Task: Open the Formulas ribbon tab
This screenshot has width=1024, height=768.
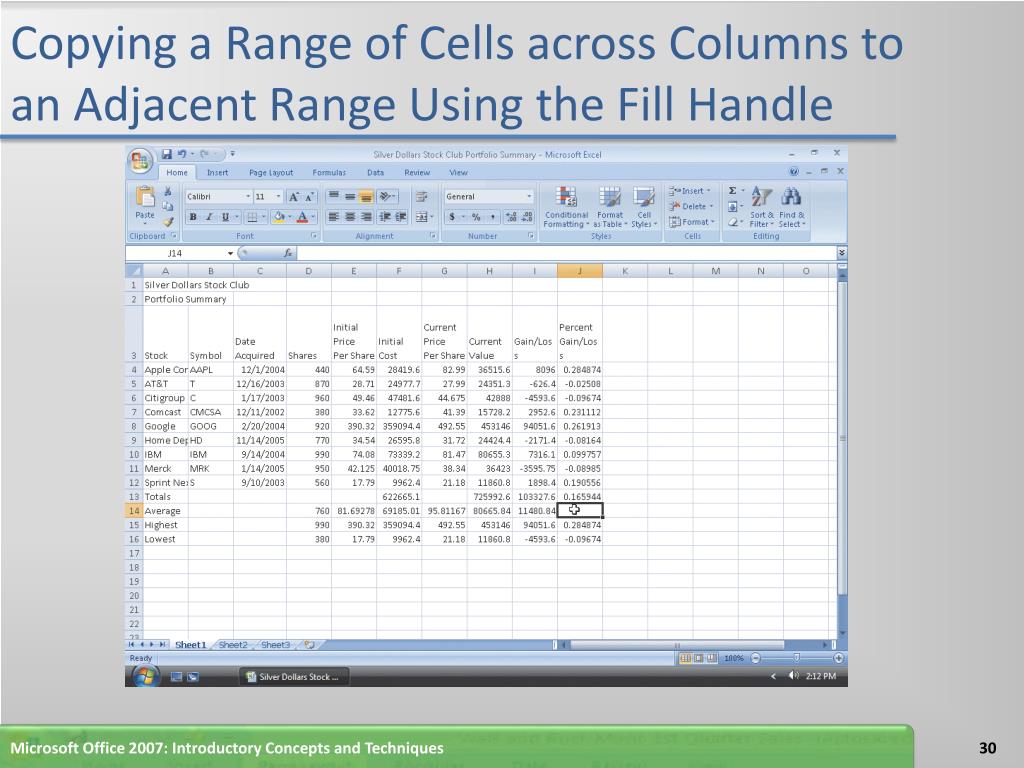Action: [x=329, y=172]
